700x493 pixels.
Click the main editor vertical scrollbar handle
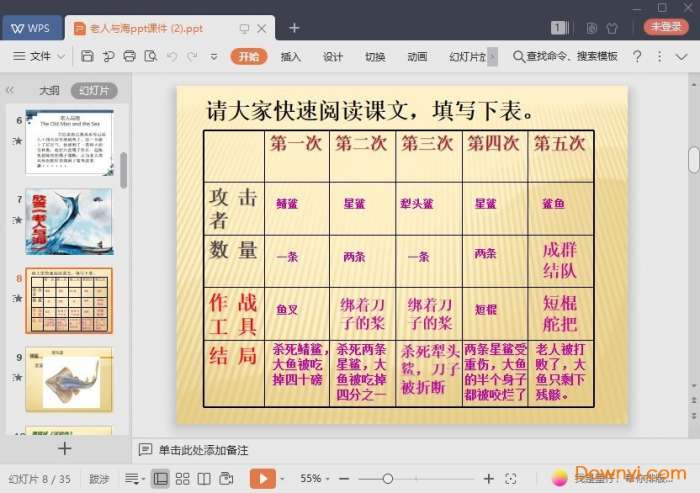(694, 160)
